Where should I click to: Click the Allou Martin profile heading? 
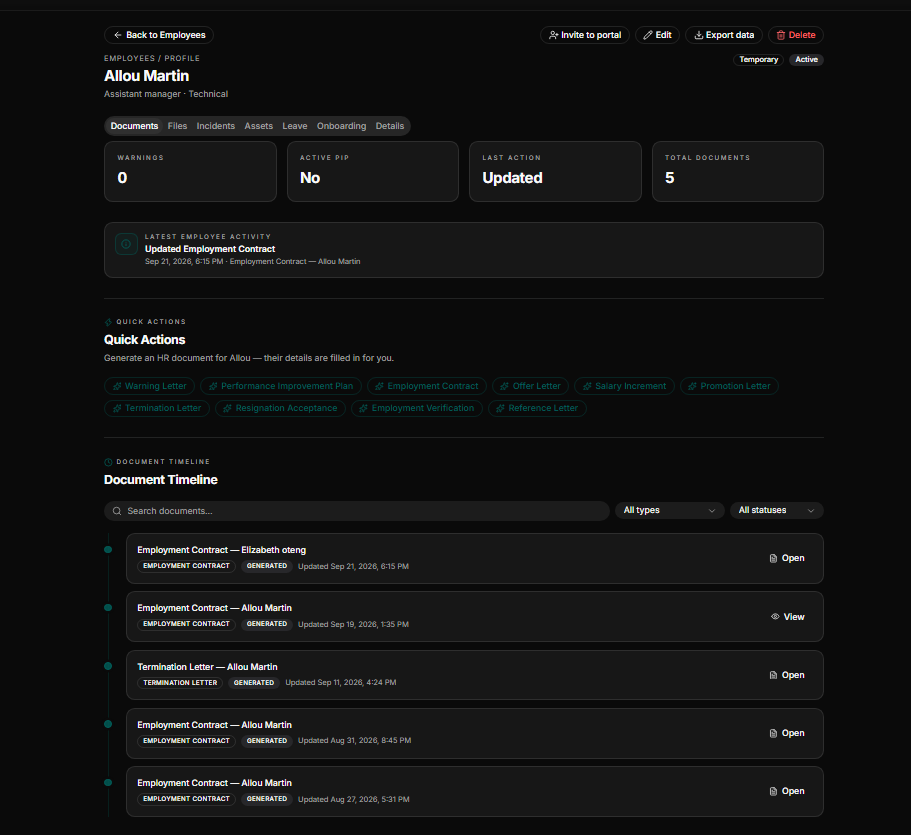(146, 76)
